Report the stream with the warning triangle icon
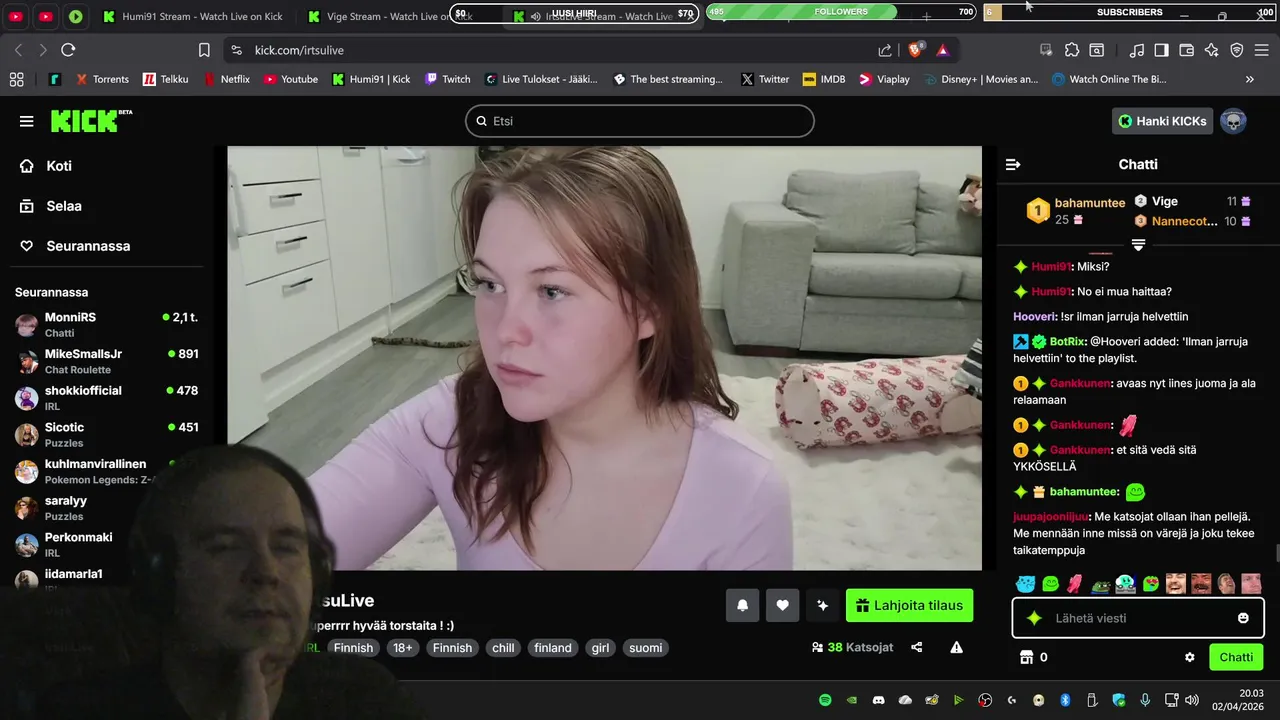 pos(956,647)
